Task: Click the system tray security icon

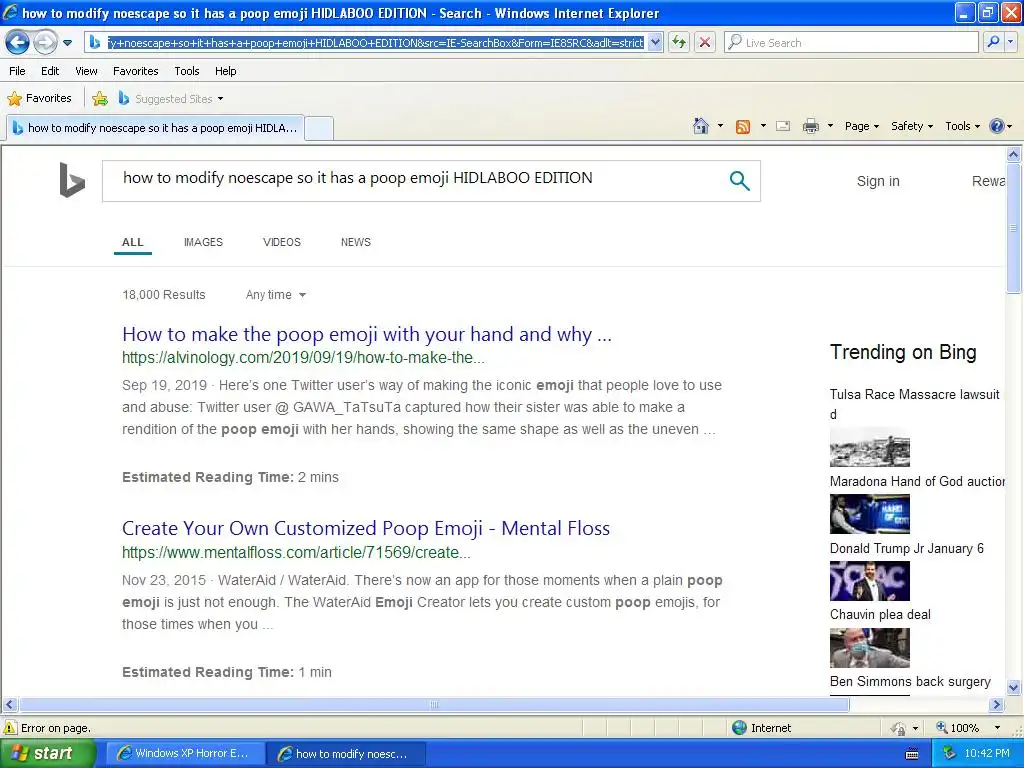Action: click(949, 754)
